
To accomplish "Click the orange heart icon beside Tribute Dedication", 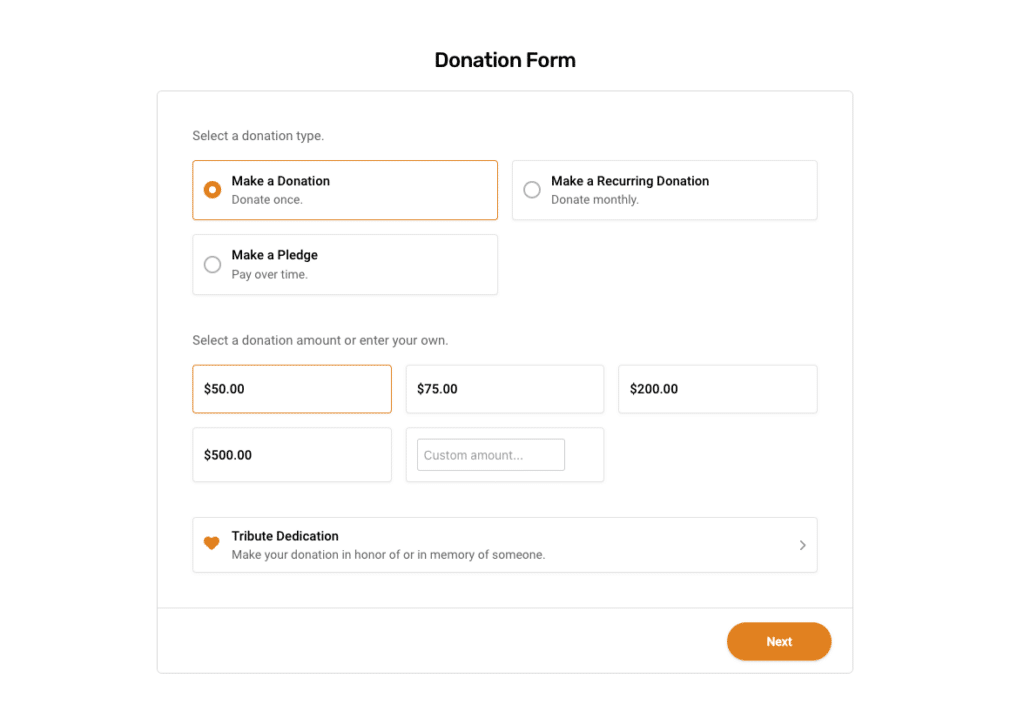I will pos(212,543).
